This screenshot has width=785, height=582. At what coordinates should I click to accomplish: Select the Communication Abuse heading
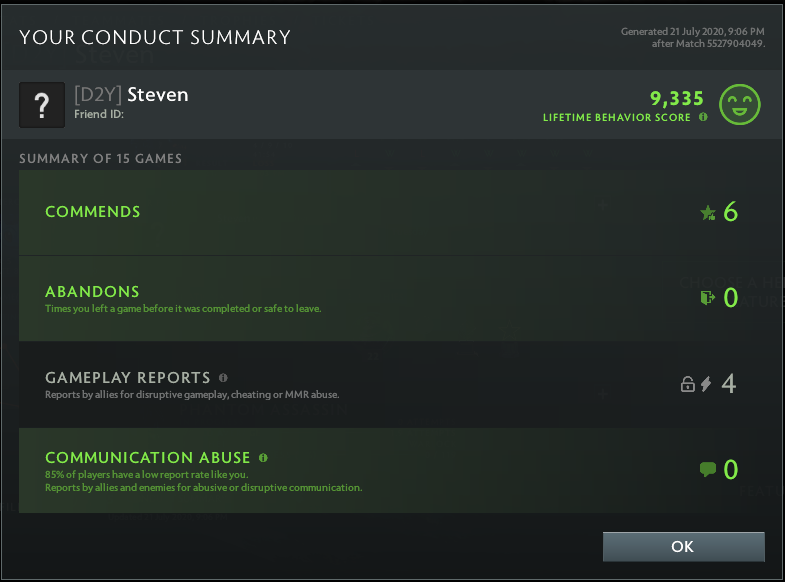(147, 458)
